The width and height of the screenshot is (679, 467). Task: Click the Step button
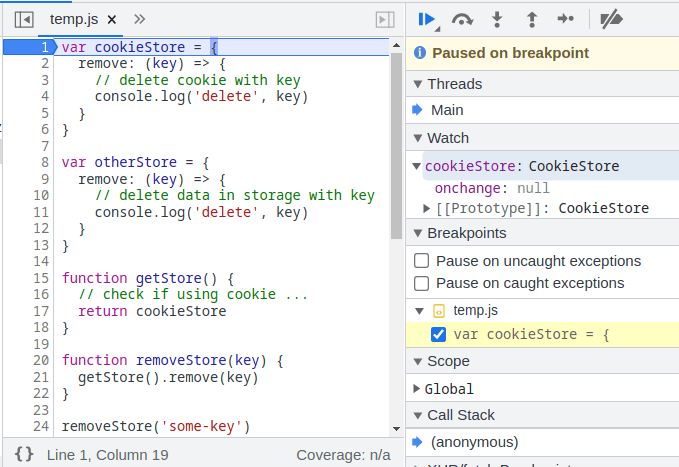[x=566, y=19]
